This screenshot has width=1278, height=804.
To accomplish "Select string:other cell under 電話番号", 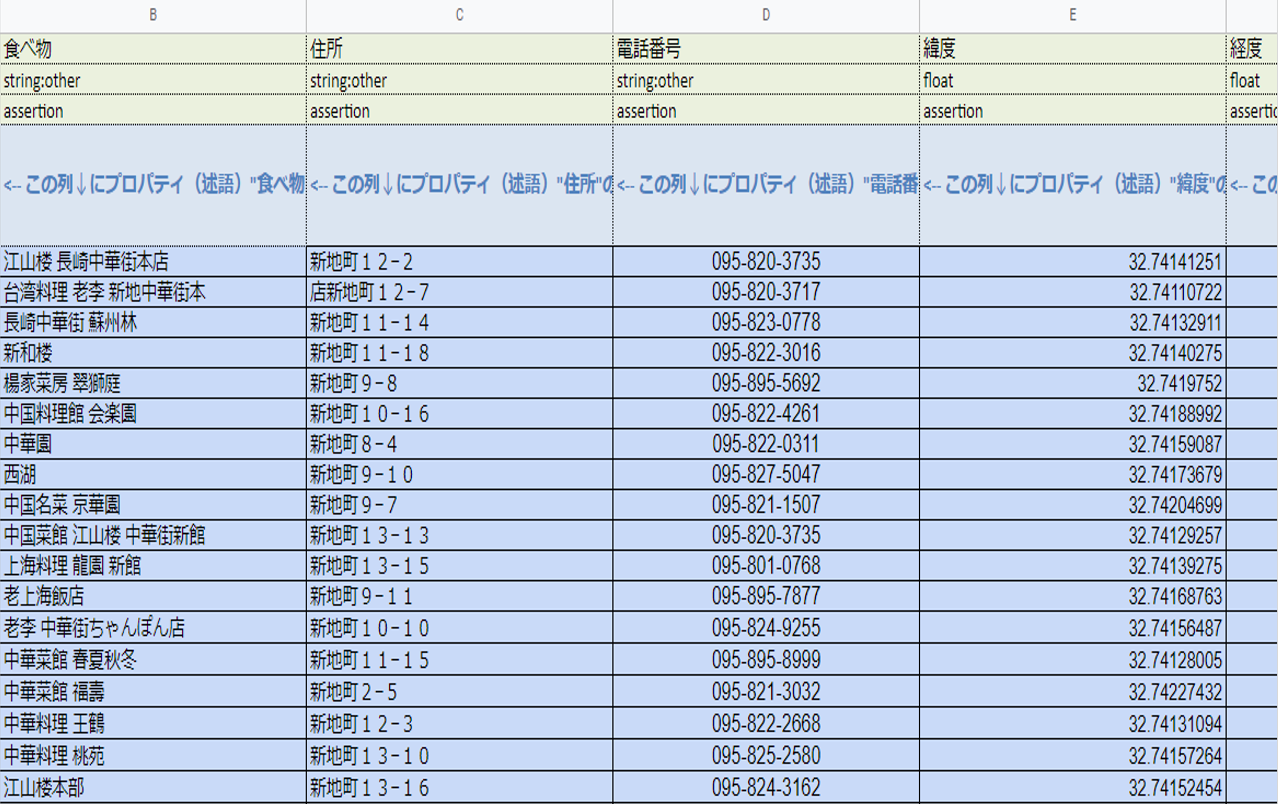I will (766, 80).
